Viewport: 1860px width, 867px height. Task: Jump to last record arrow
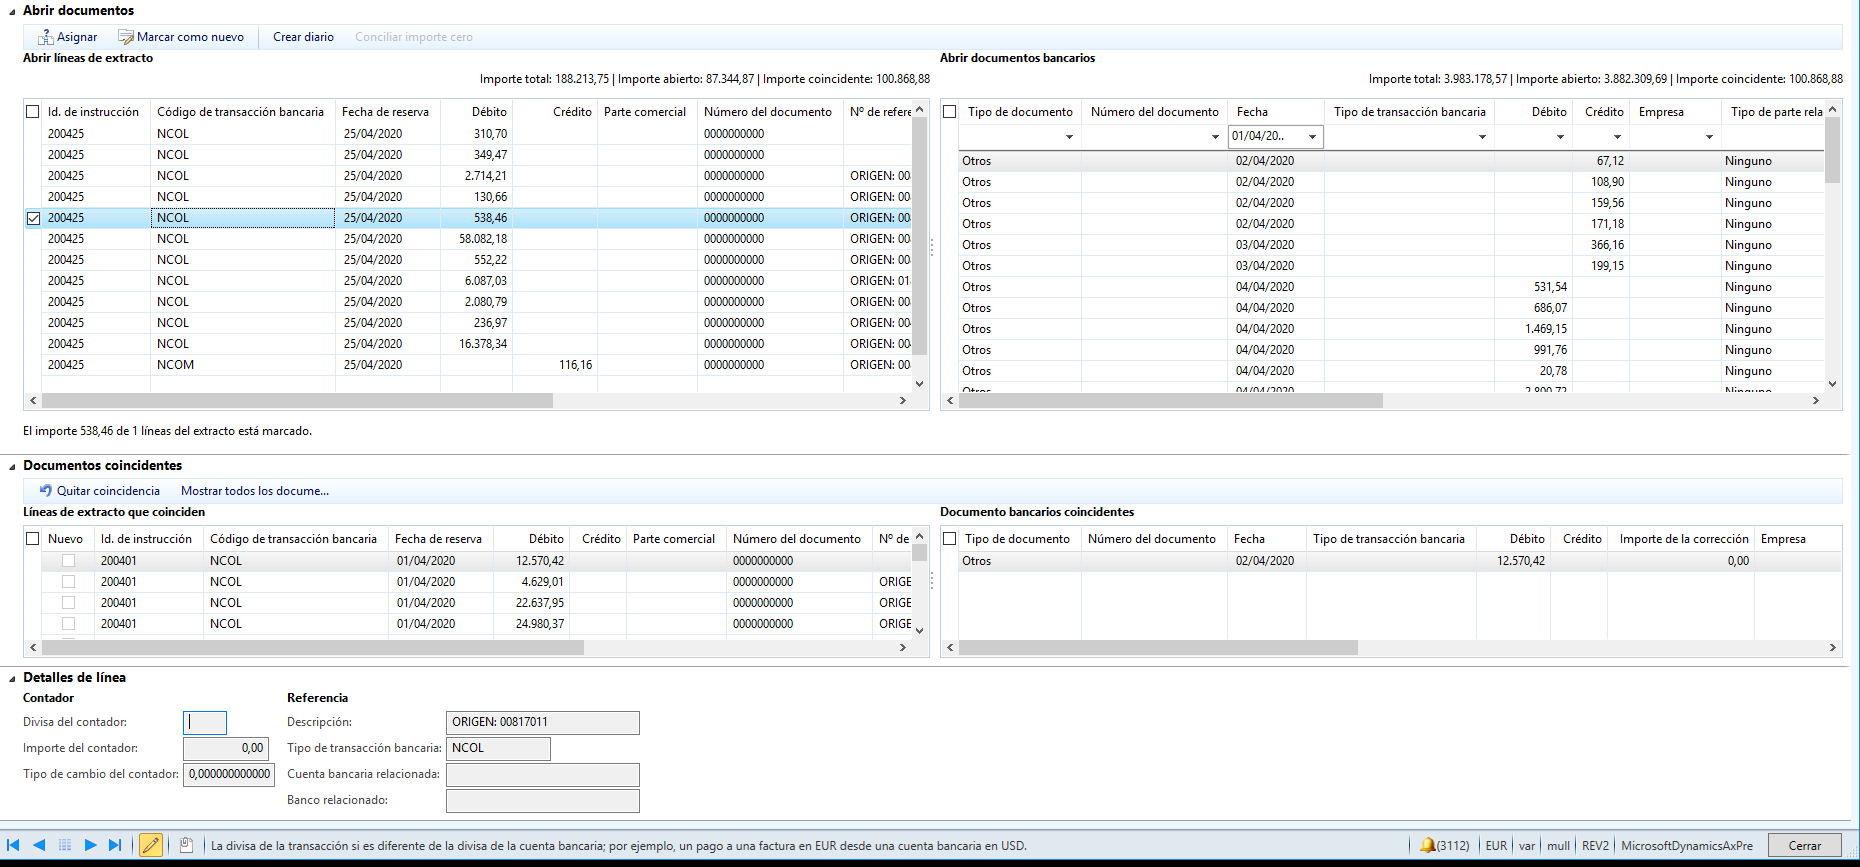(x=115, y=845)
